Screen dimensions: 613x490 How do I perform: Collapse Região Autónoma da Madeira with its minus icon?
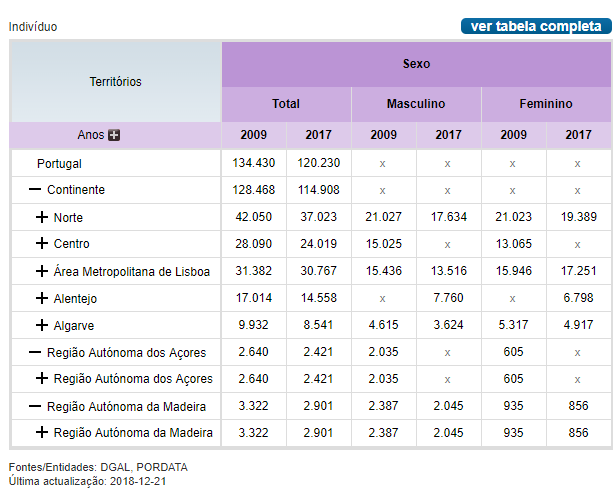[35, 406]
